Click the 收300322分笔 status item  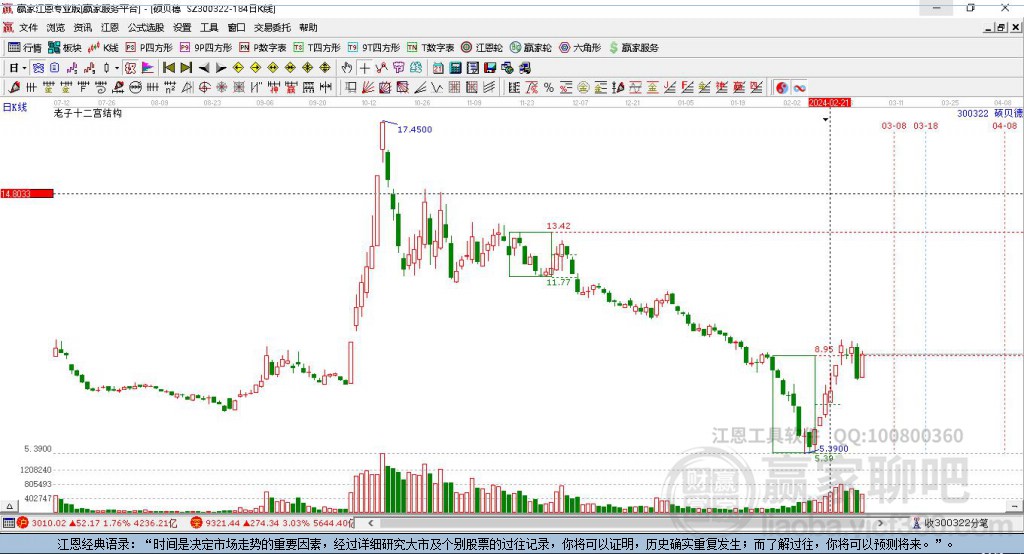[951, 523]
